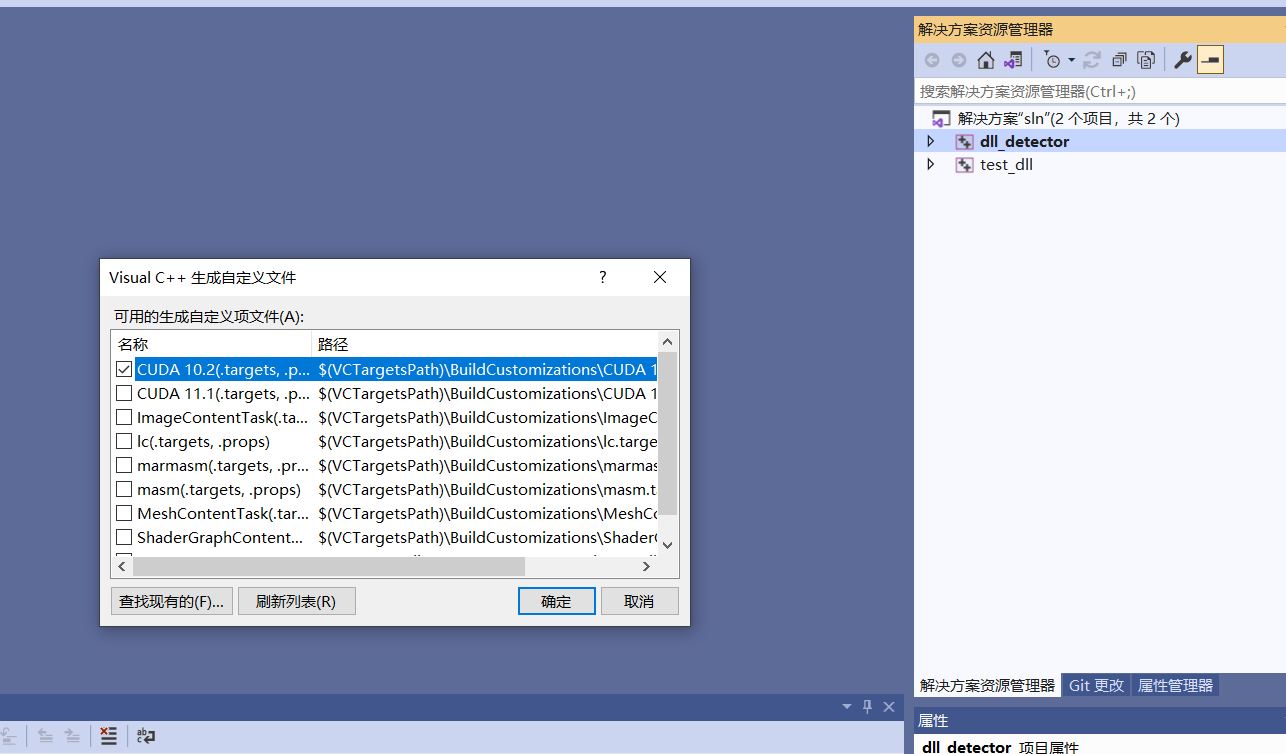
Task: Uncheck the CUDA 10.2 customization checkbox
Action: (124, 369)
